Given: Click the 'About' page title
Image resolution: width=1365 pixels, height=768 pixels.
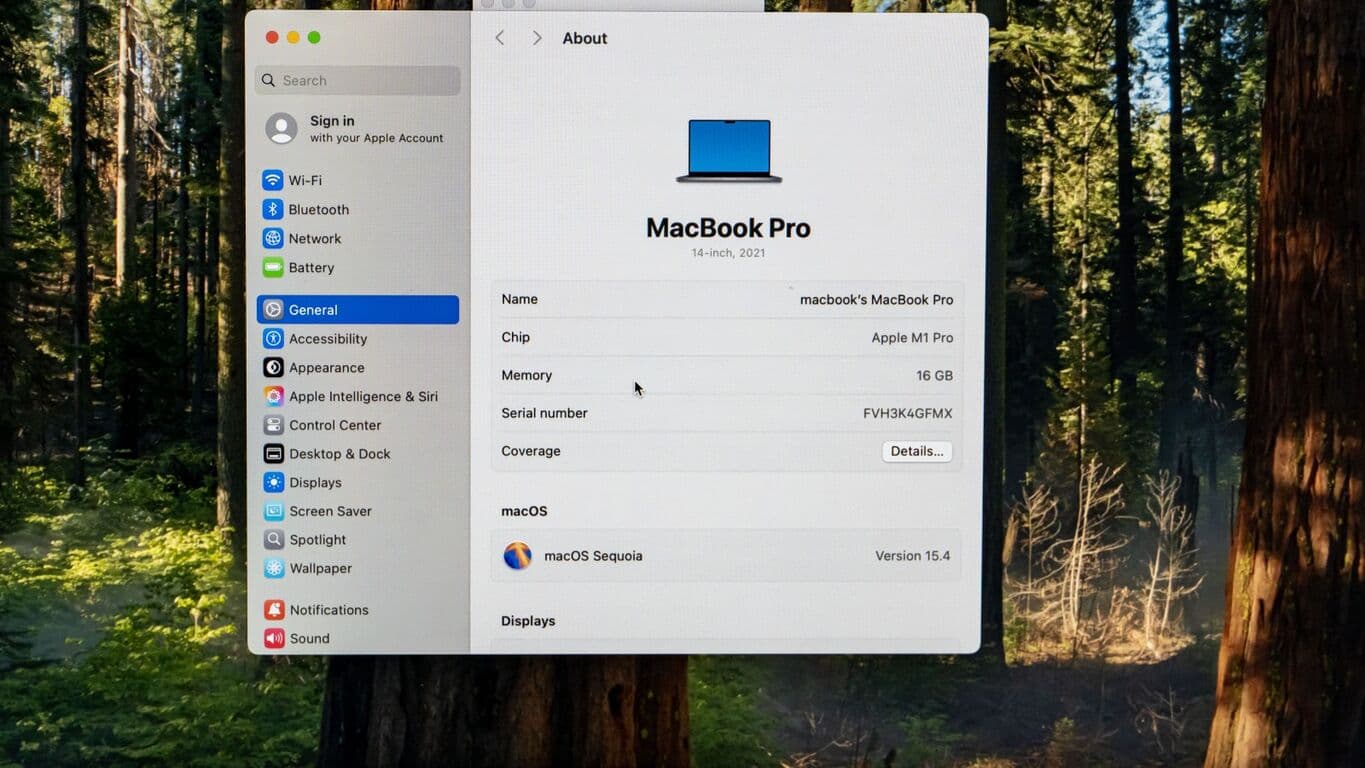Looking at the screenshot, I should [x=584, y=38].
